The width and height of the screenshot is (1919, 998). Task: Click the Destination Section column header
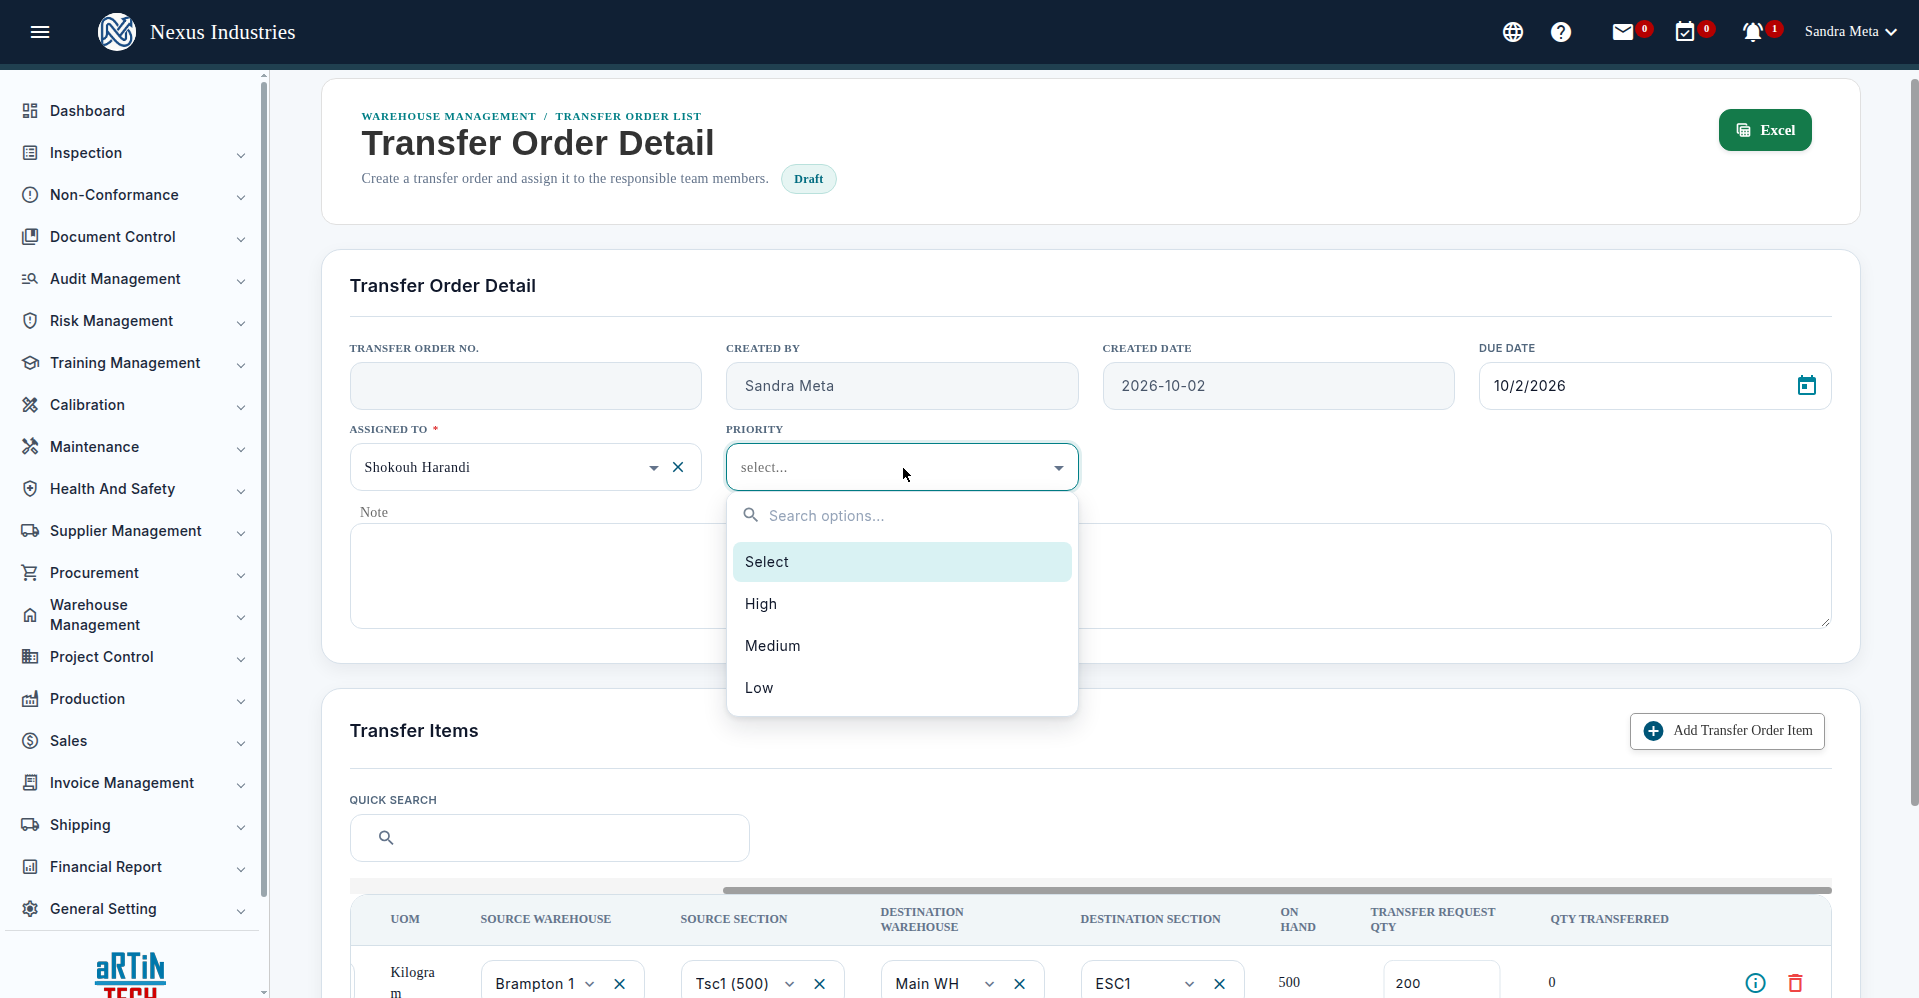coord(1150,919)
